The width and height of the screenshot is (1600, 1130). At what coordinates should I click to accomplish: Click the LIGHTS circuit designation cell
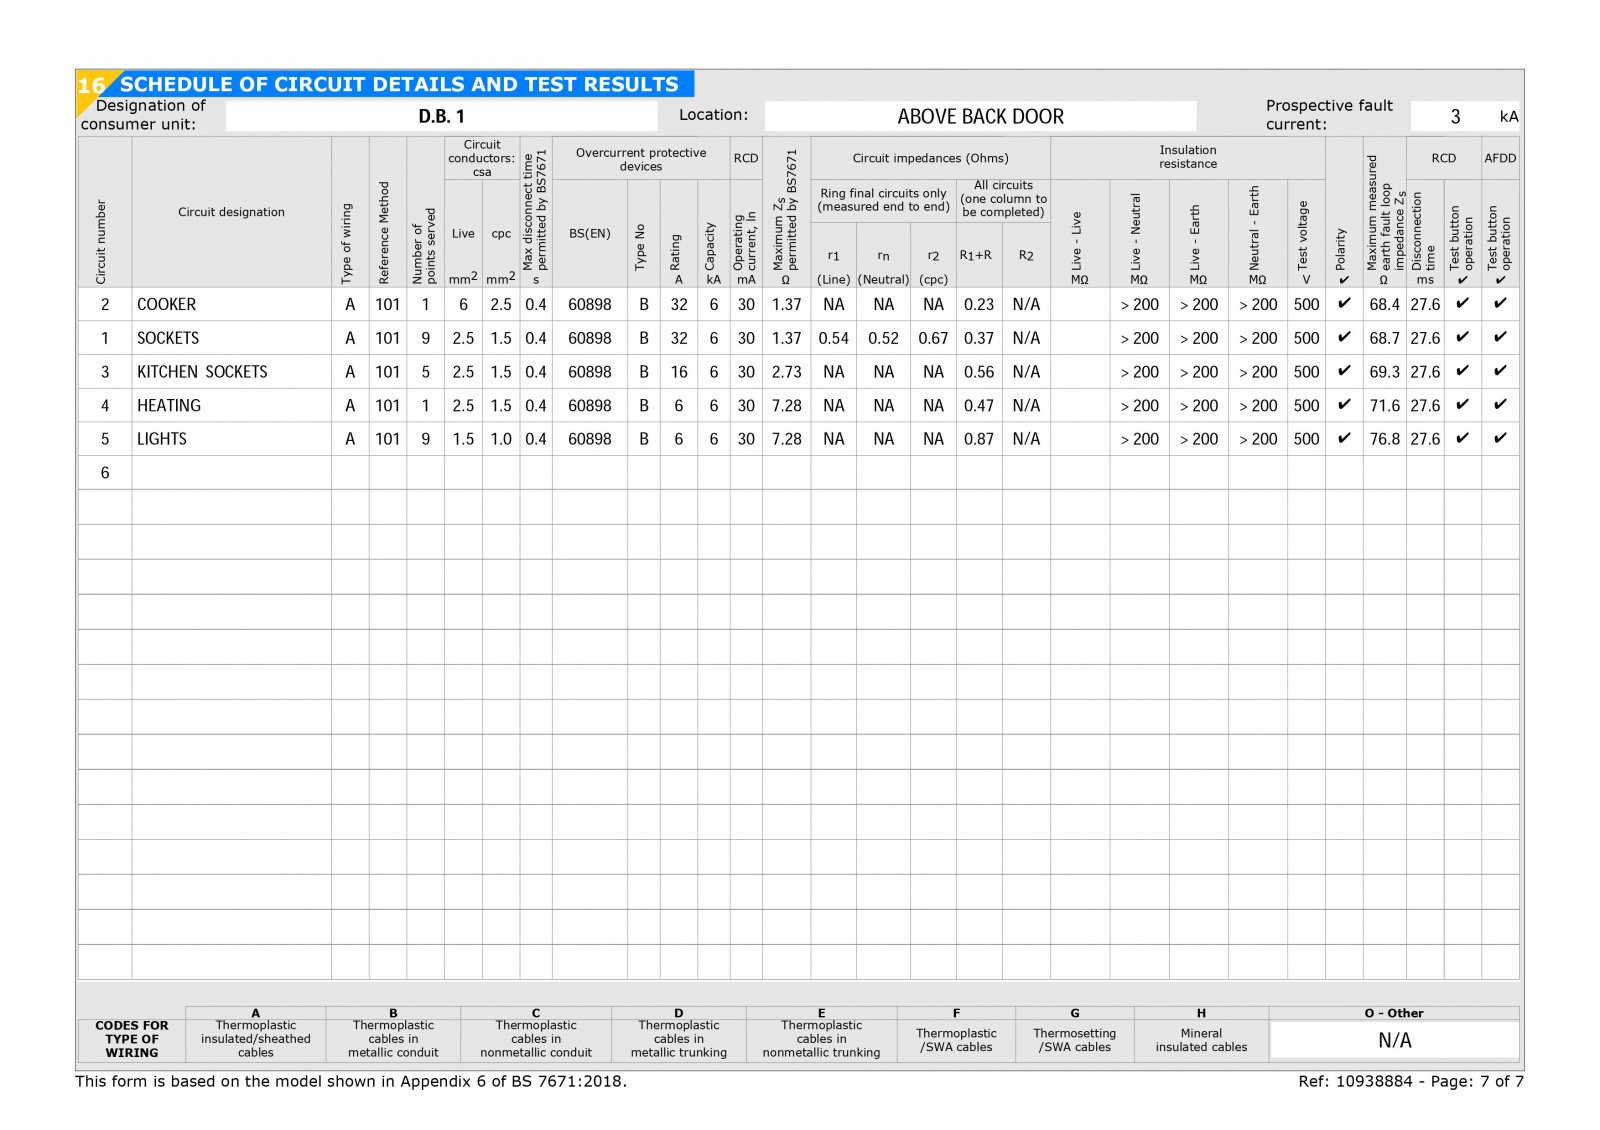(231, 439)
